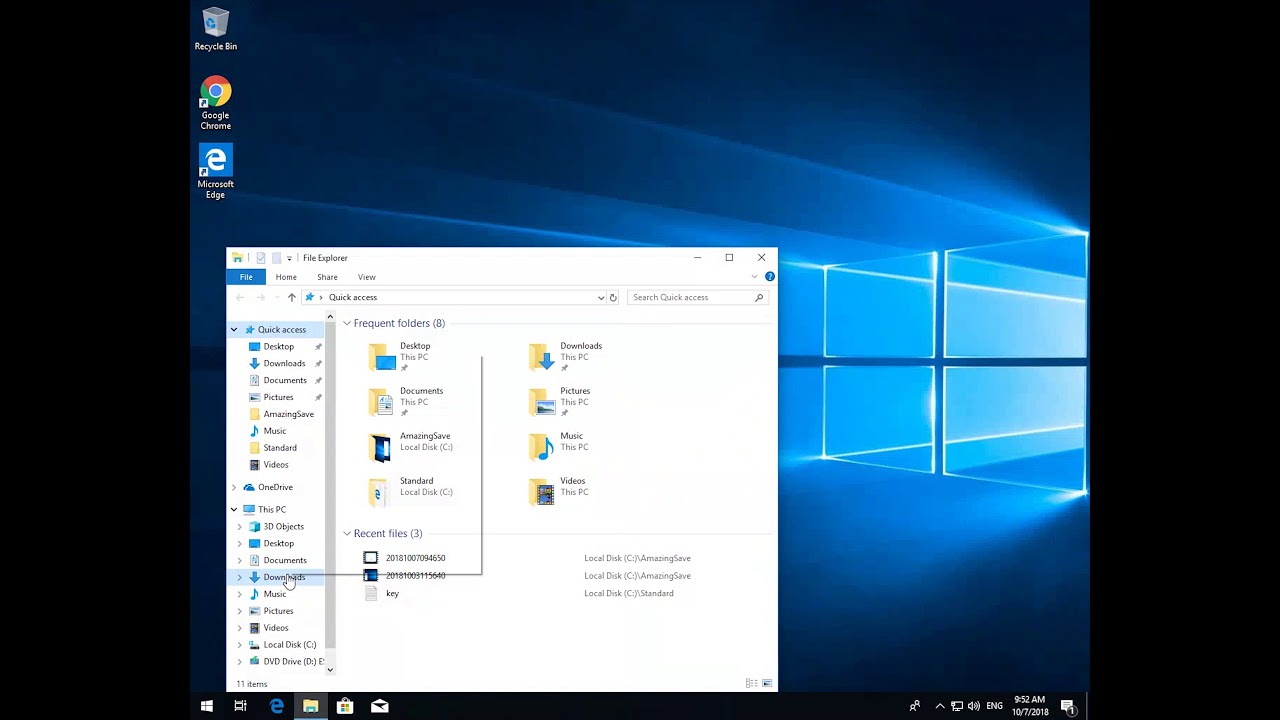Image resolution: width=1280 pixels, height=720 pixels.
Task: Refresh the Quick access view
Action: (613, 297)
